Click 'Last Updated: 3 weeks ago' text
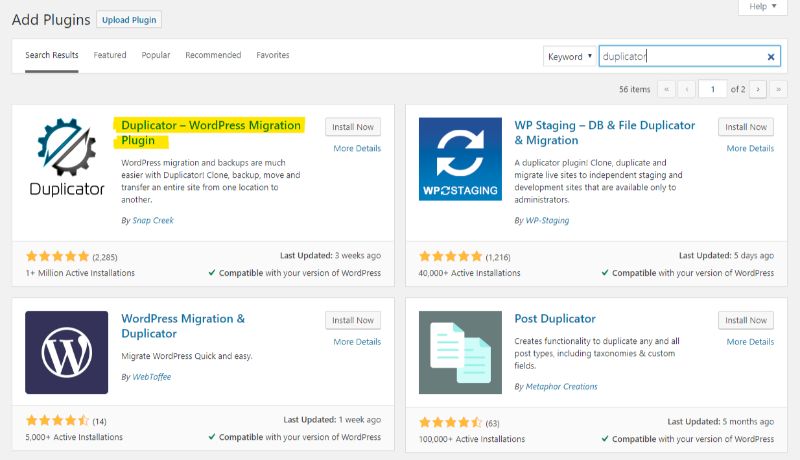The width and height of the screenshot is (800, 460). (330, 255)
